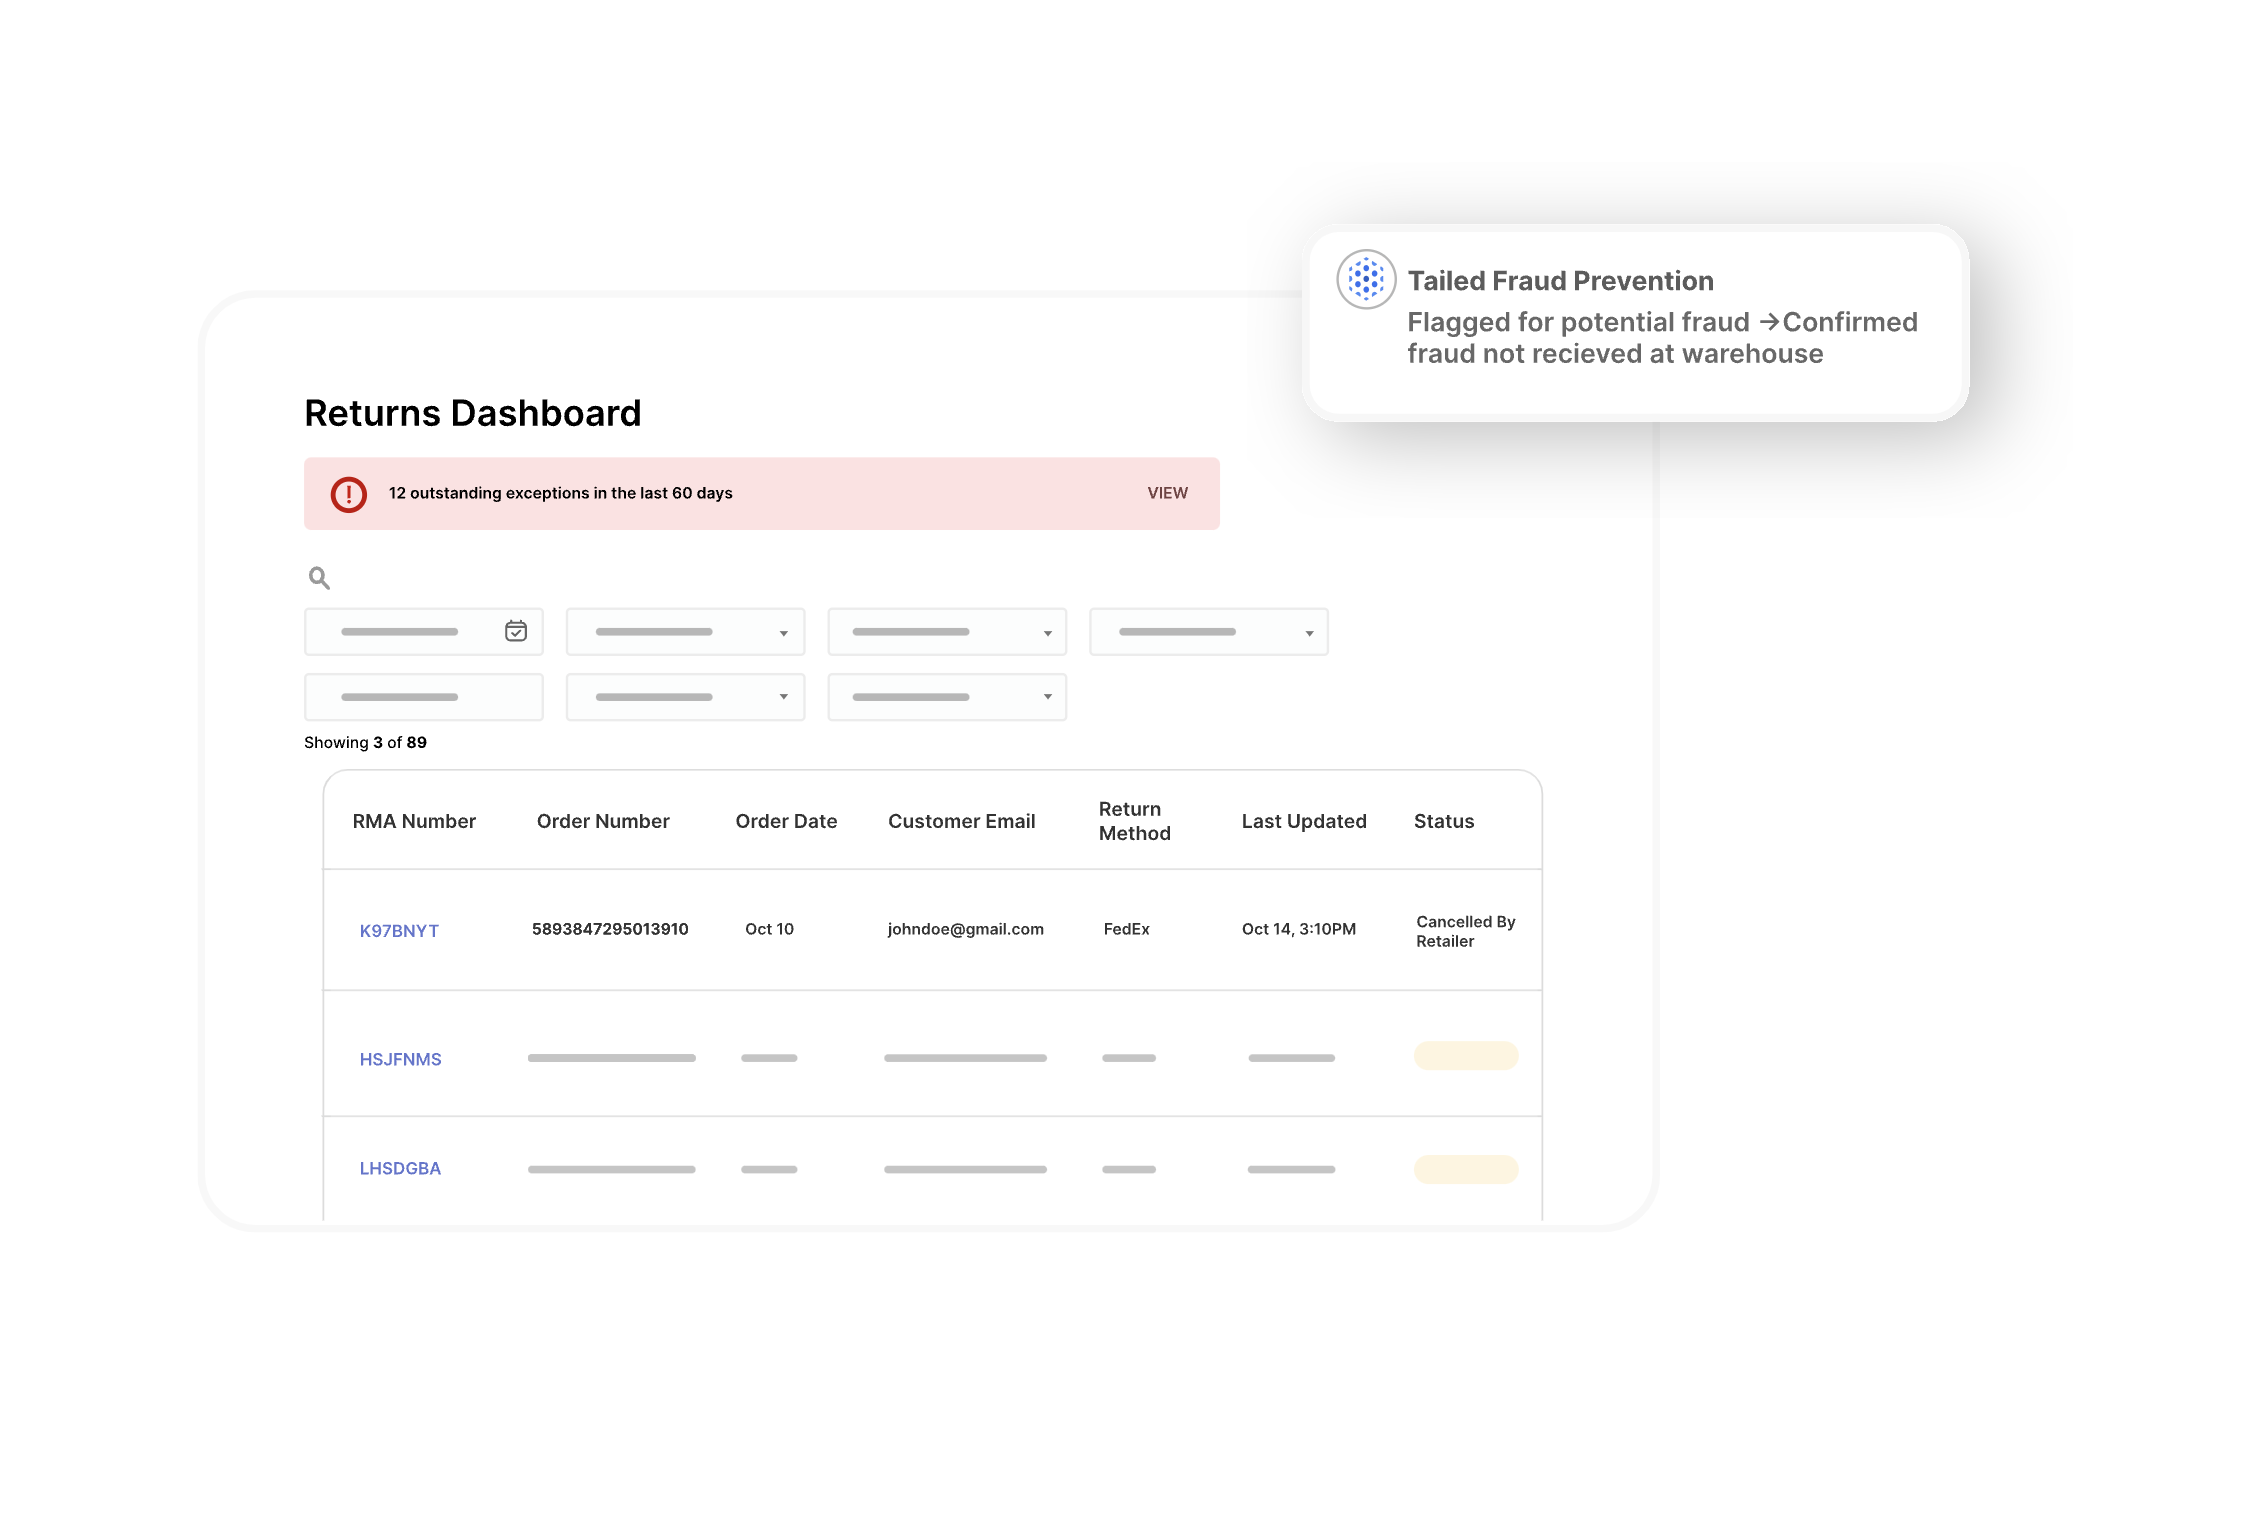Click the Status column header

(1443, 821)
